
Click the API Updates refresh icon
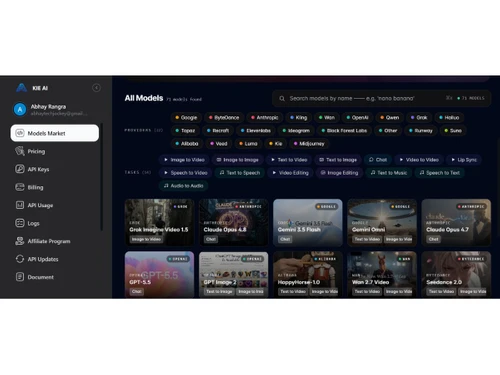(x=20, y=259)
